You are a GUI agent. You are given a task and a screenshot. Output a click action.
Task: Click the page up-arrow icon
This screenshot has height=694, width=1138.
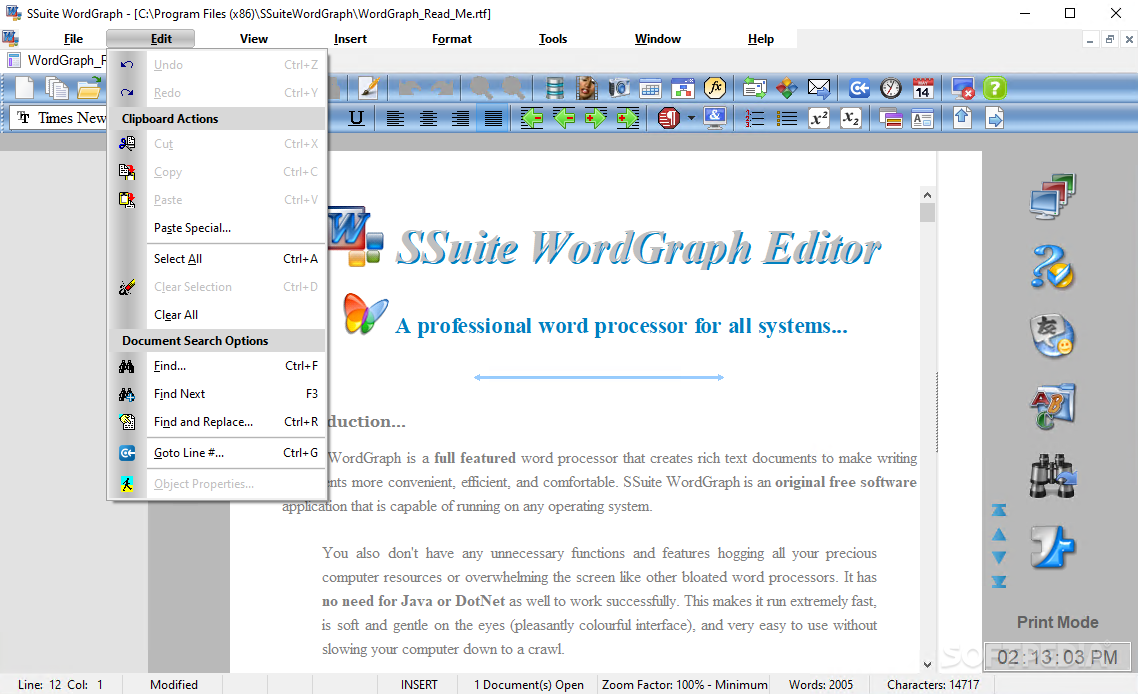(x=962, y=118)
